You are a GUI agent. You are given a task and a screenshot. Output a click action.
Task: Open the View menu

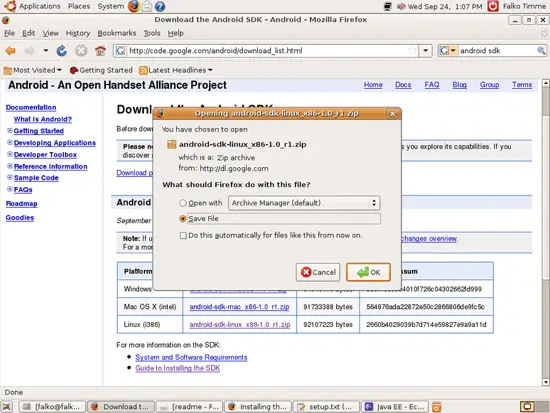pyautogui.click(x=51, y=33)
